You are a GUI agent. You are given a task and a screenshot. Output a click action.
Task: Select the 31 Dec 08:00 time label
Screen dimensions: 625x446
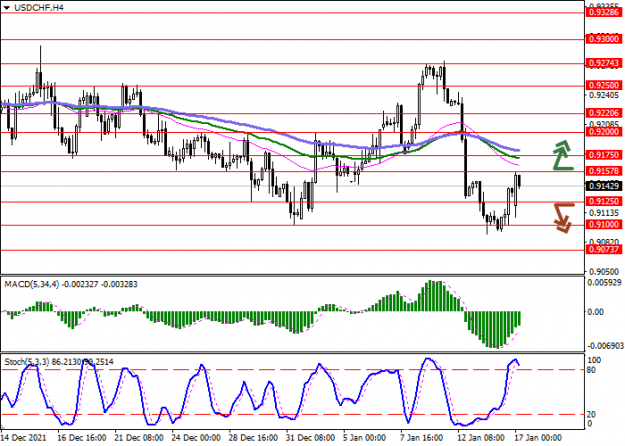311,438
